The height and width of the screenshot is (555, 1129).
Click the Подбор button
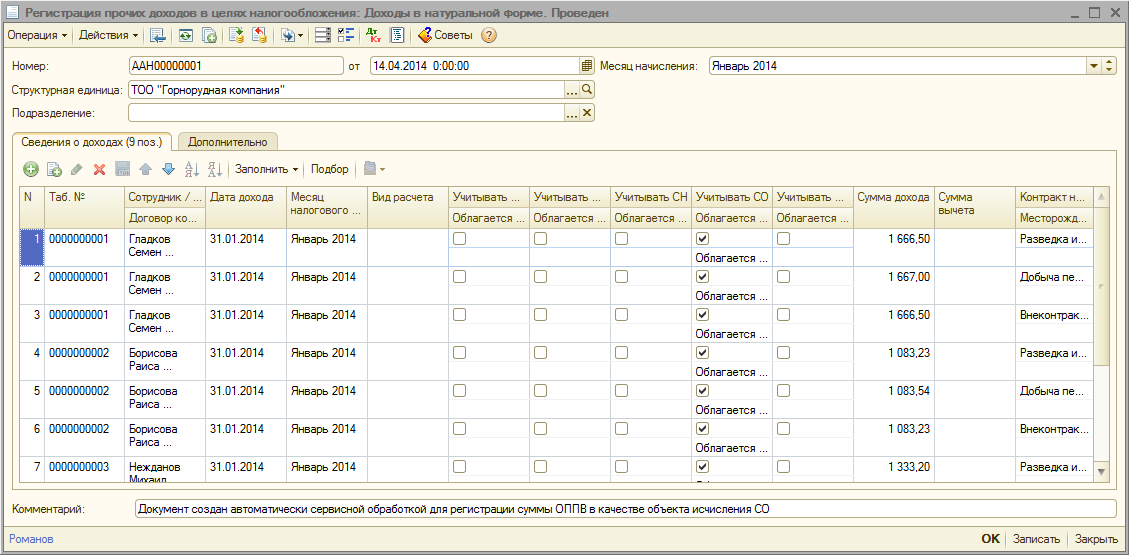(x=330, y=169)
